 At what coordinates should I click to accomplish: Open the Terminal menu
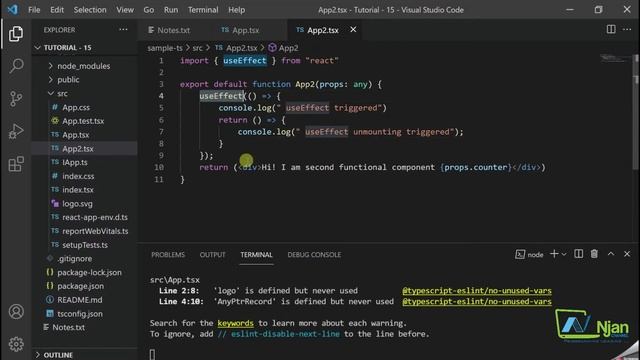point(203,10)
